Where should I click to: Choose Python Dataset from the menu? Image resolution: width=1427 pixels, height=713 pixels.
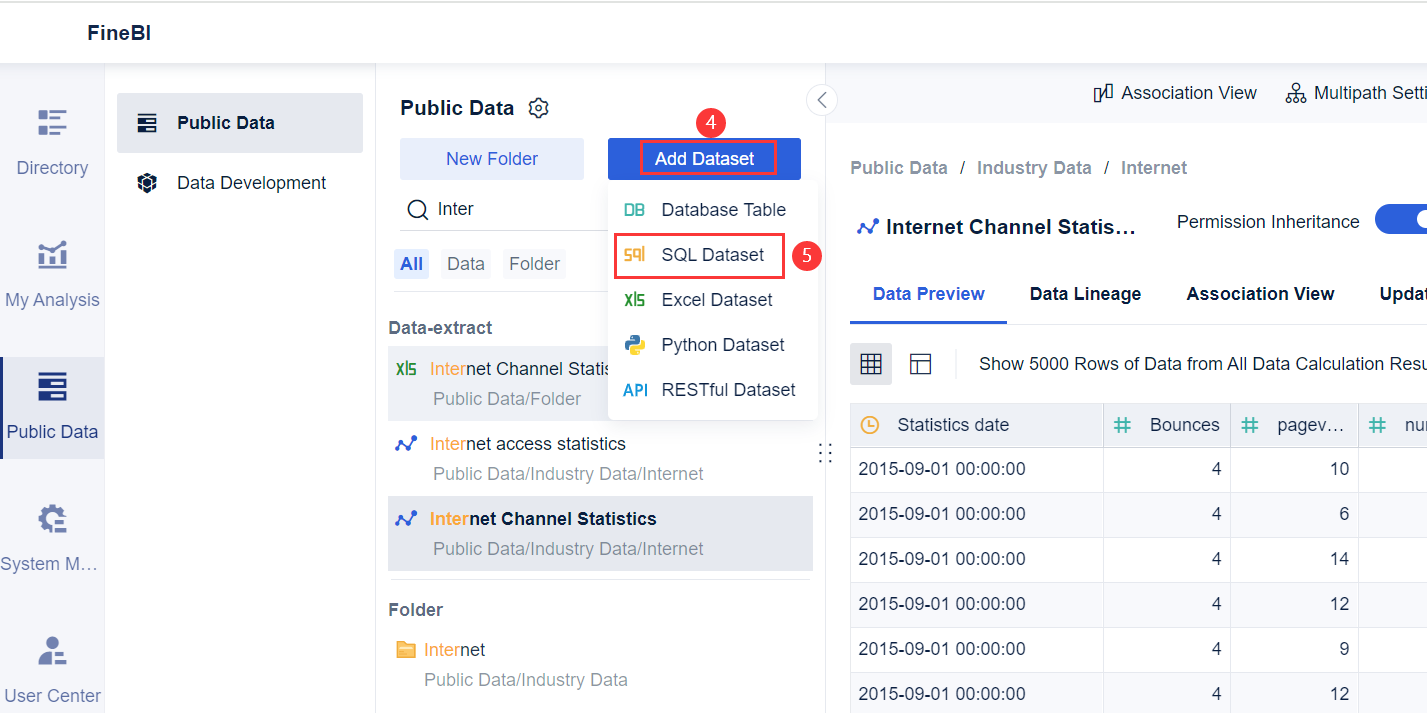[722, 344]
